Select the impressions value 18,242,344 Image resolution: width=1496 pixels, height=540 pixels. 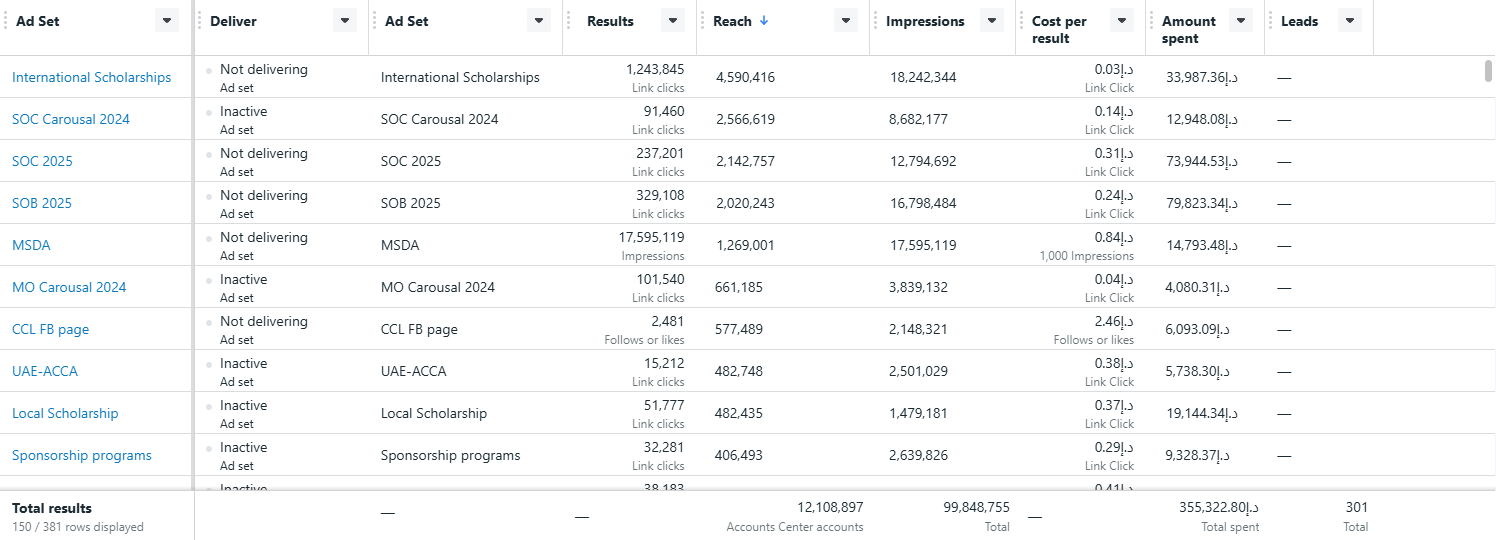[x=923, y=77]
